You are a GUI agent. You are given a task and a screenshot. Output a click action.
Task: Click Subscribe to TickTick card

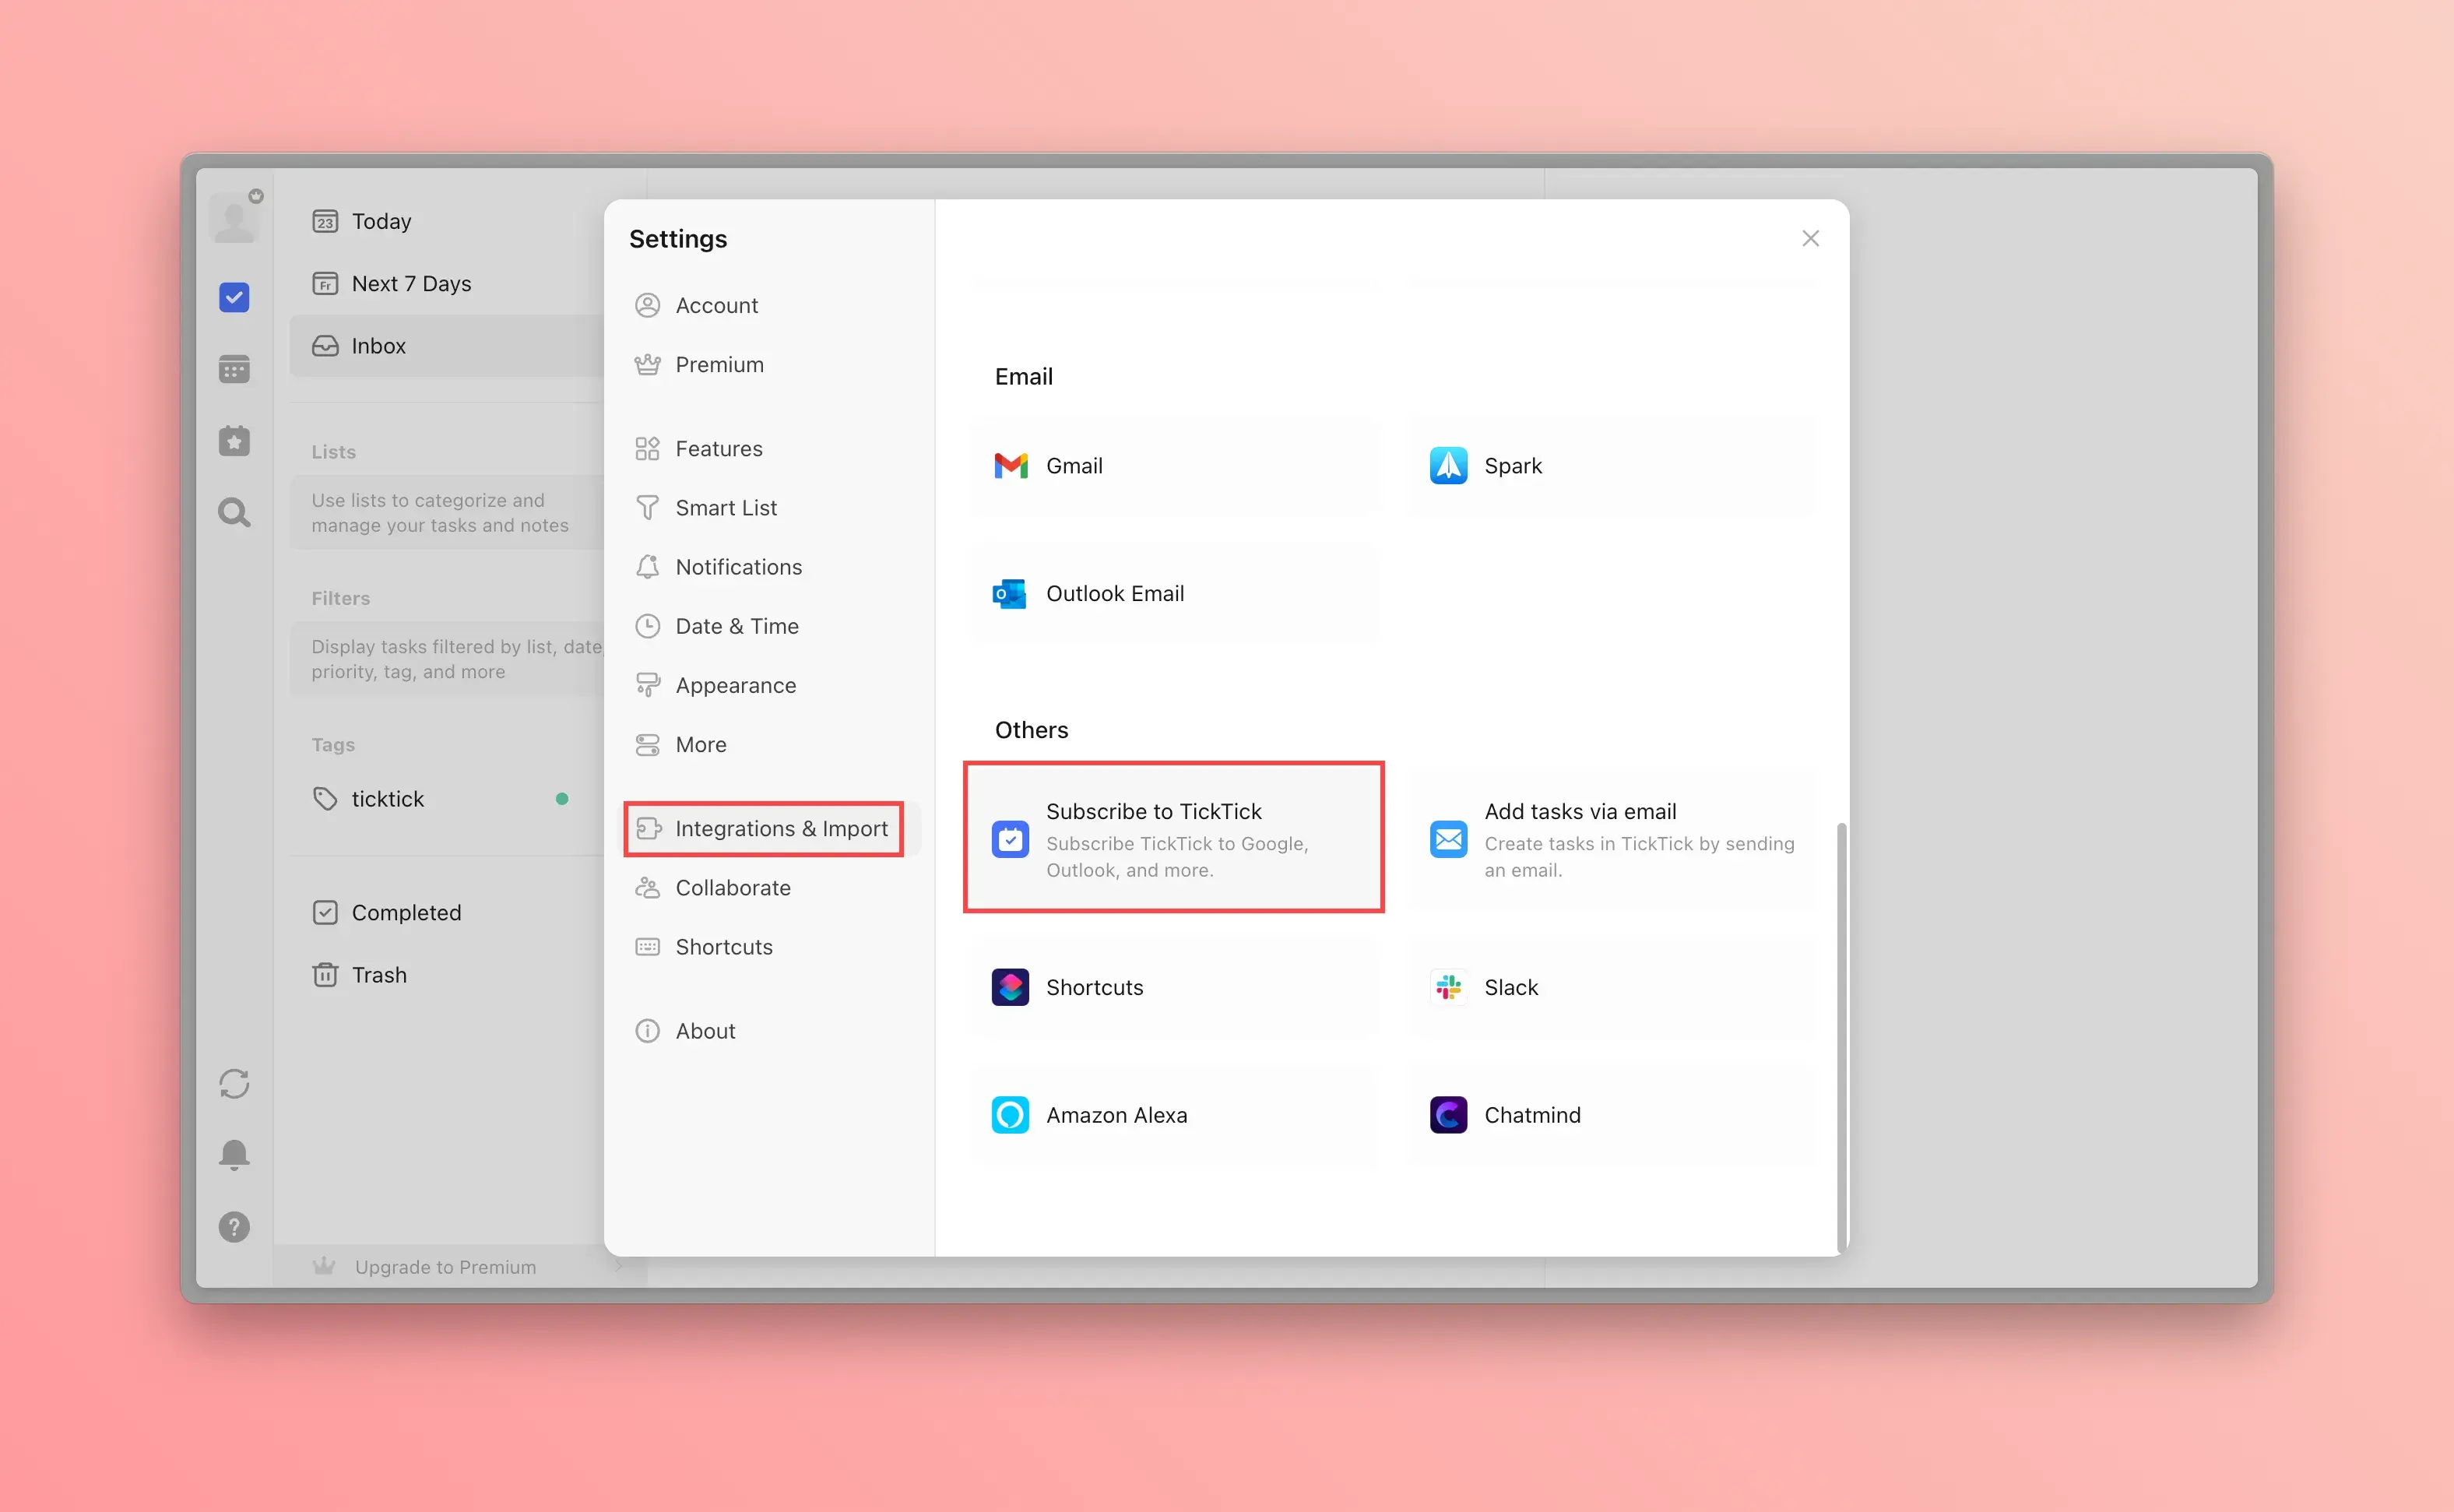1174,838
